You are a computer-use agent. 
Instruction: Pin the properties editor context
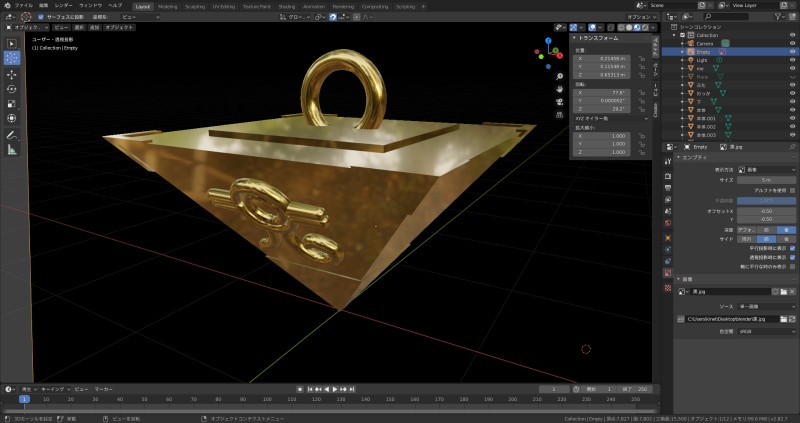click(x=793, y=146)
